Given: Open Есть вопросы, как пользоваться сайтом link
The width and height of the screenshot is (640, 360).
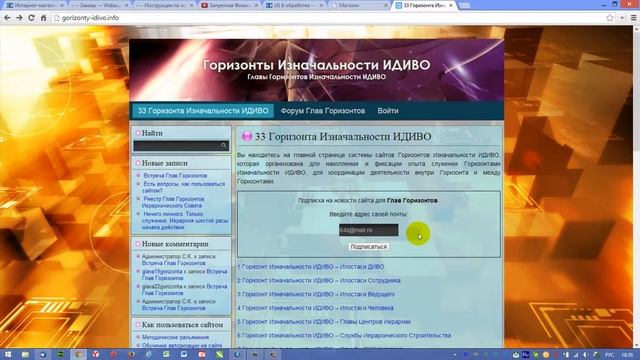Looking at the screenshot, I should click(183, 187).
